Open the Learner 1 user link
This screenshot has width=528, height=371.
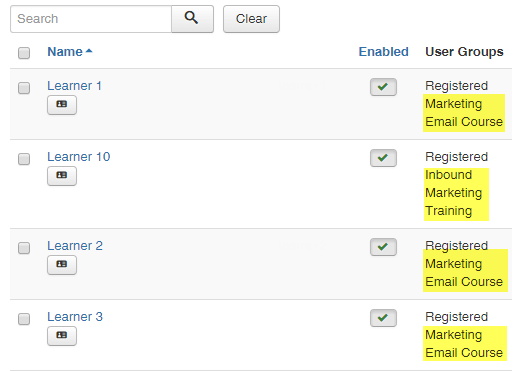tap(74, 86)
